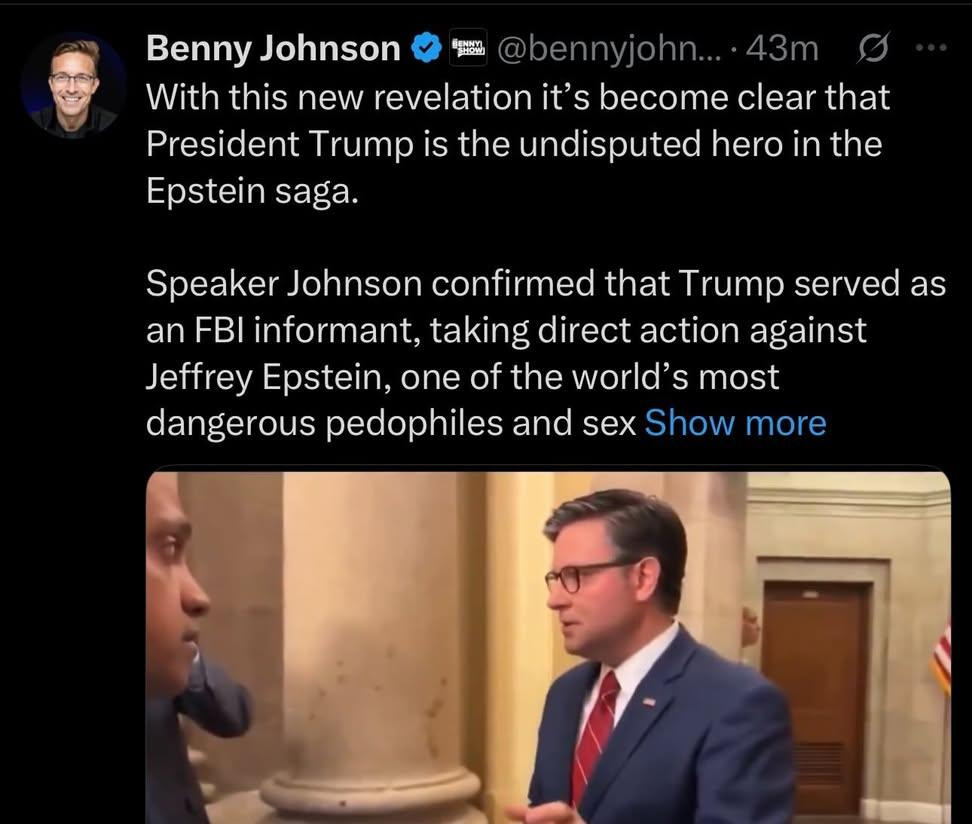The height and width of the screenshot is (824, 972).
Task: Click the red striped tie in video
Action: click(x=594, y=738)
